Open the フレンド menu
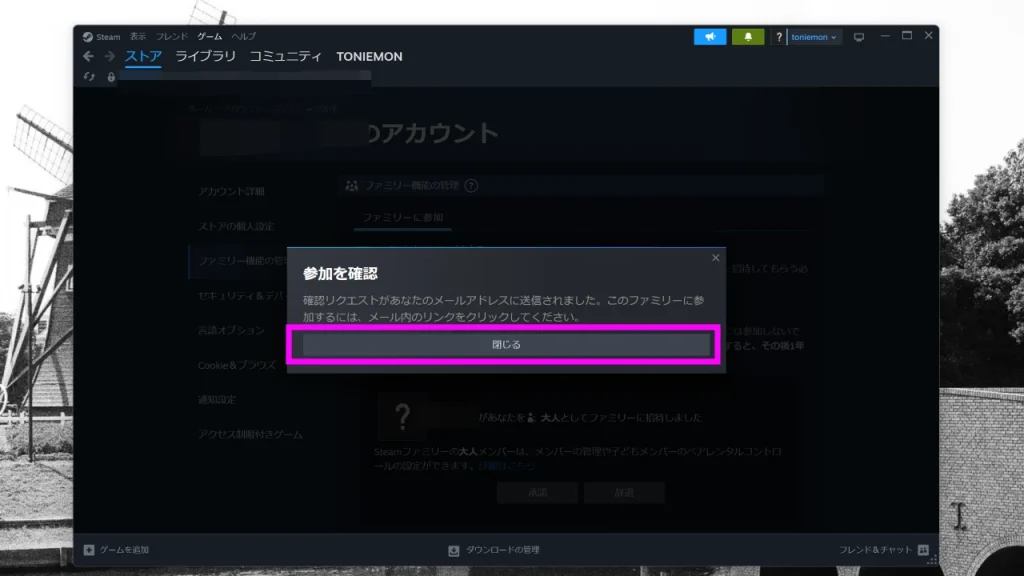Image resolution: width=1024 pixels, height=576 pixels. (172, 37)
